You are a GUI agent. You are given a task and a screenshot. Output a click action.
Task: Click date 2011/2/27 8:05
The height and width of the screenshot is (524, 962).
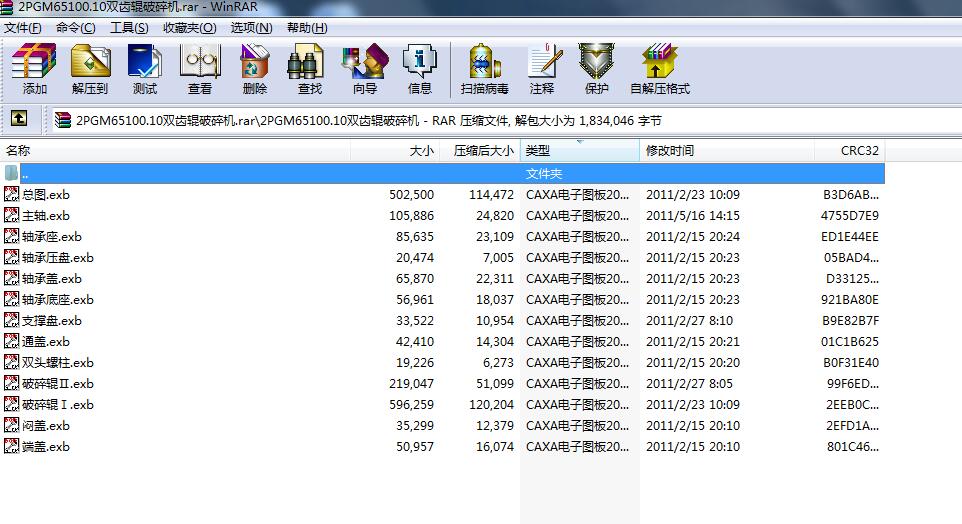(x=689, y=383)
